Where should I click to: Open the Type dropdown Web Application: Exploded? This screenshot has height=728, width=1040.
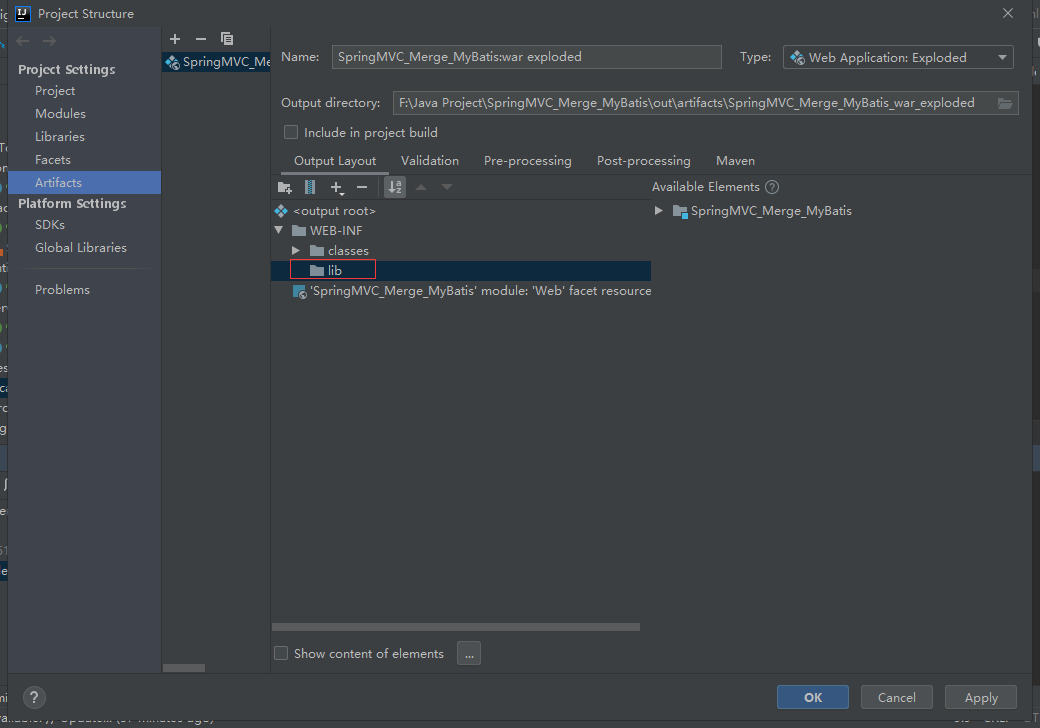click(898, 58)
